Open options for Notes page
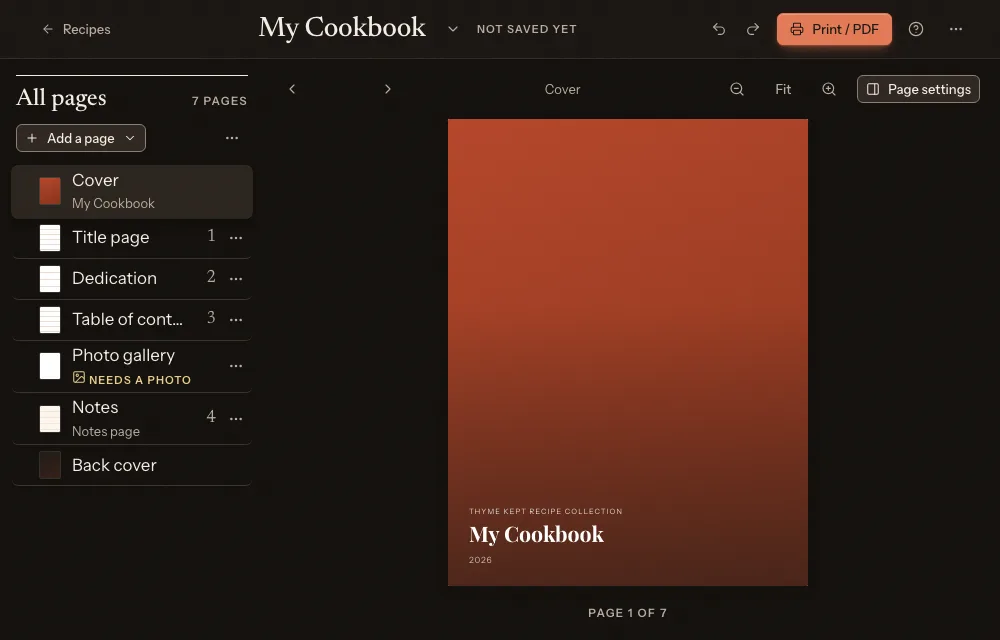The width and height of the screenshot is (1000, 640). [236, 419]
